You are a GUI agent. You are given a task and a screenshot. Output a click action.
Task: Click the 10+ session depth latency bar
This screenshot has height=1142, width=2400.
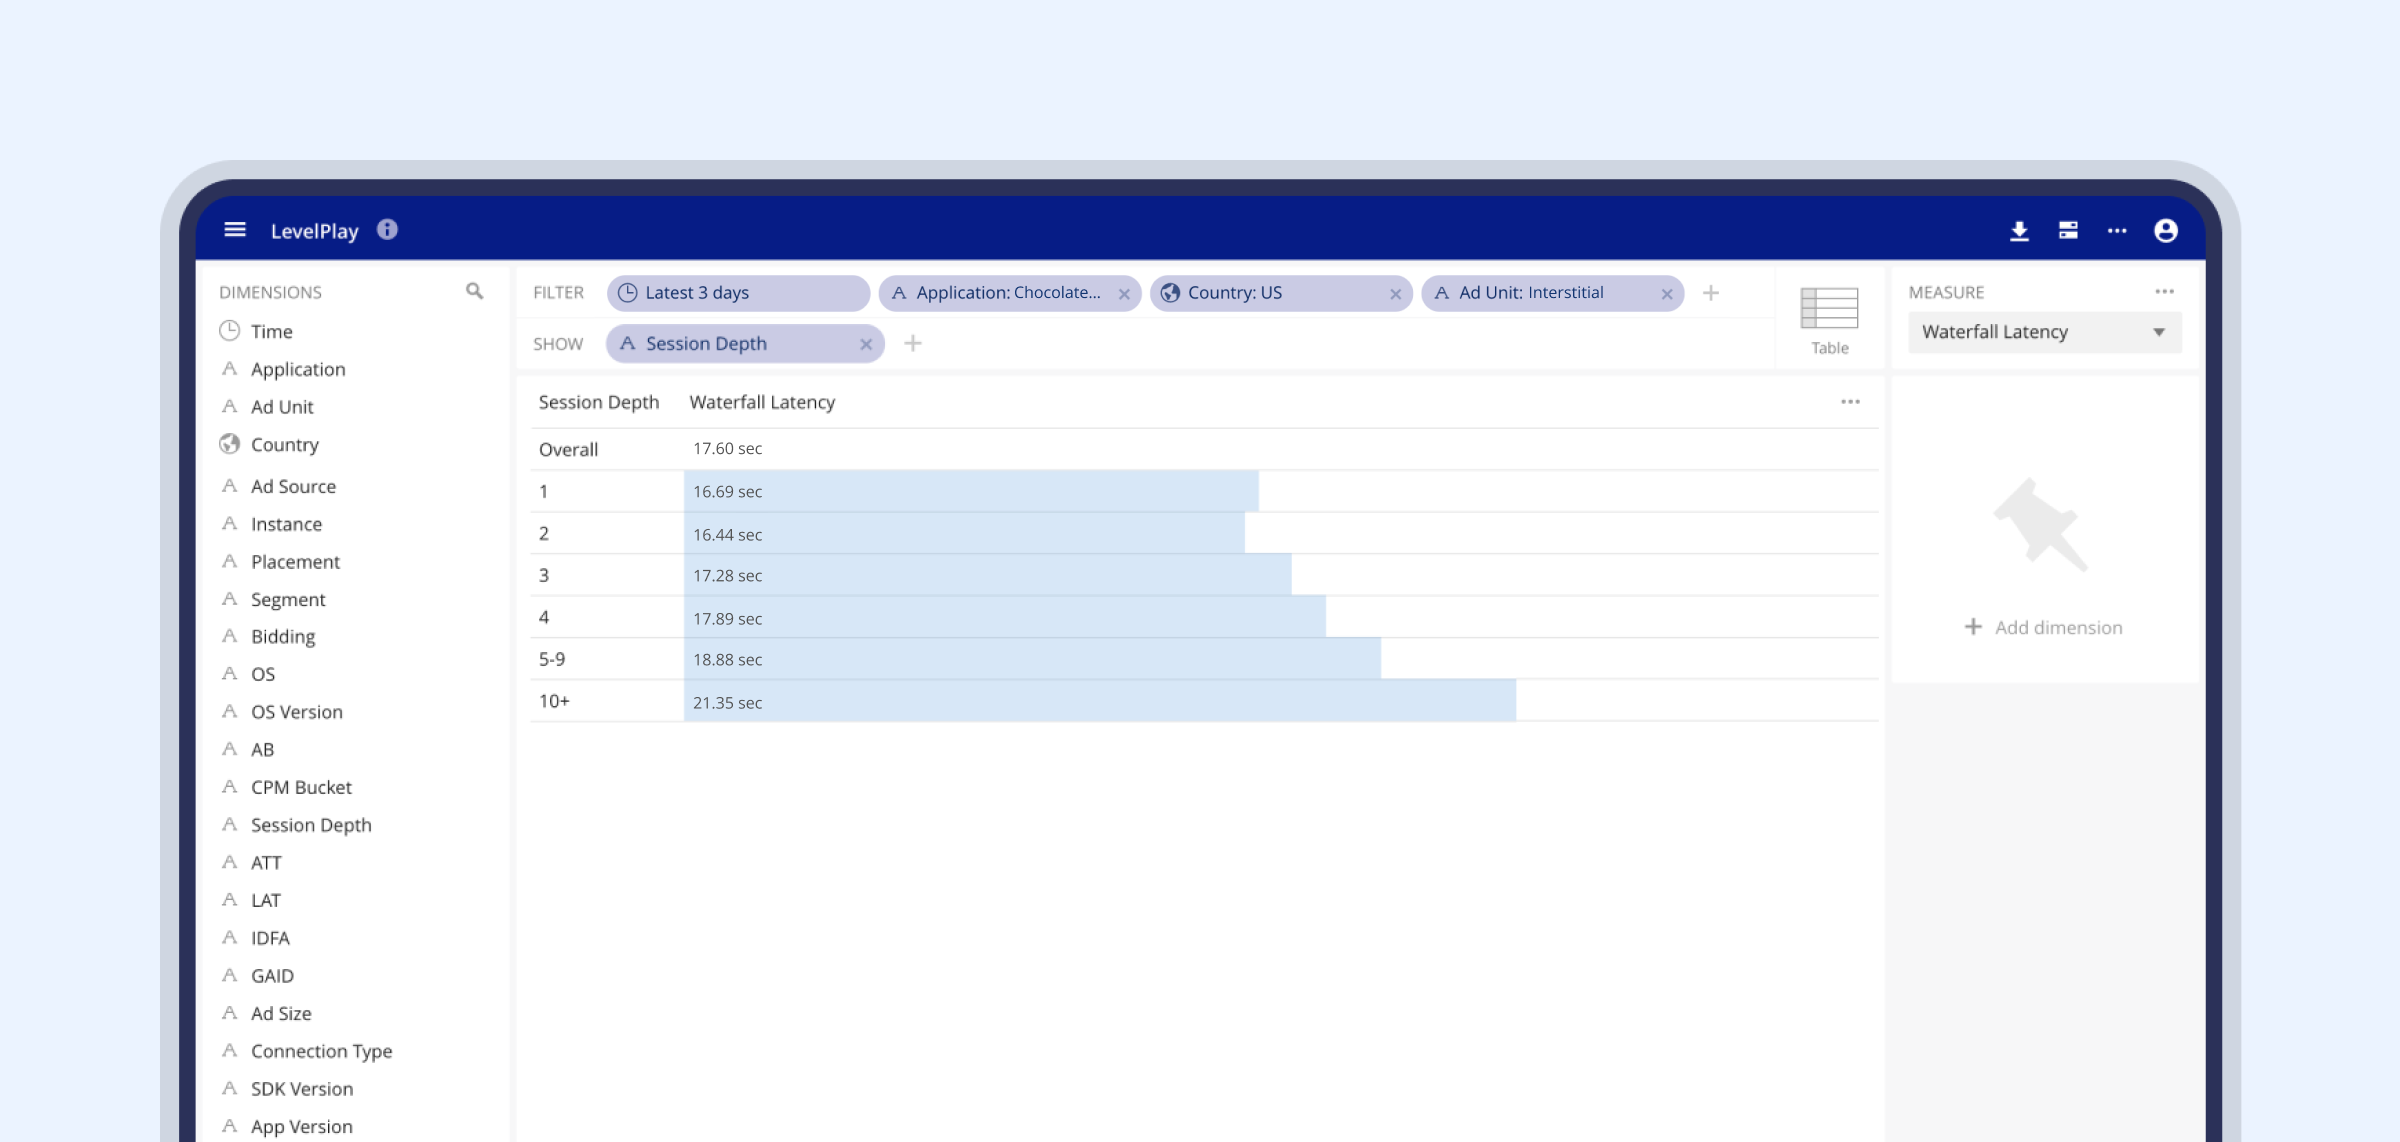(x=1100, y=701)
